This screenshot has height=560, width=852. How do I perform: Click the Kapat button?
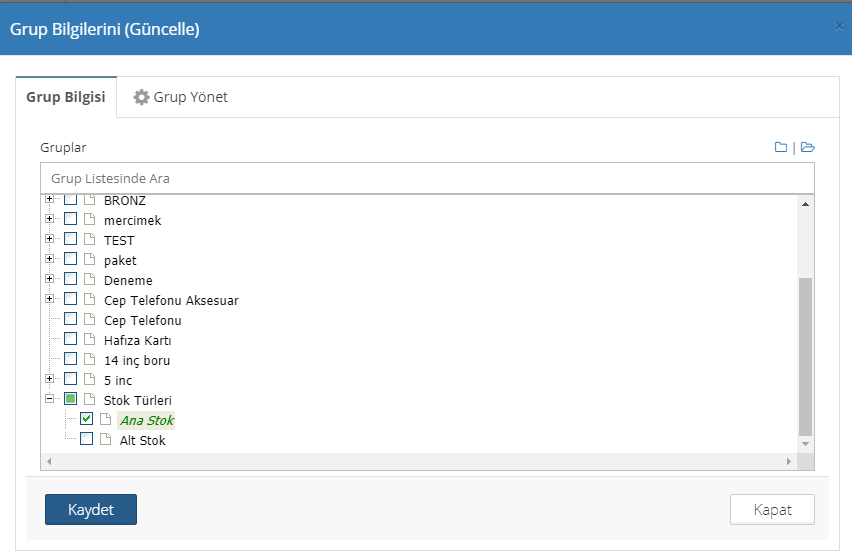[x=772, y=509]
